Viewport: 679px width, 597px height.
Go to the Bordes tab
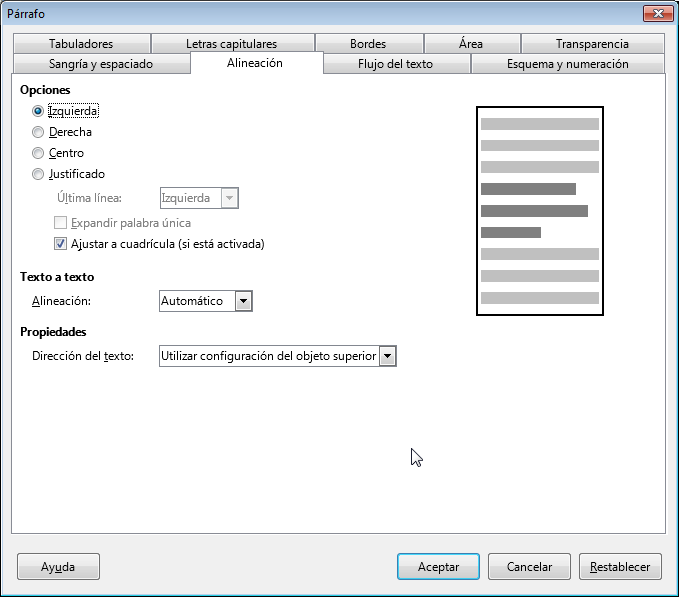point(368,44)
